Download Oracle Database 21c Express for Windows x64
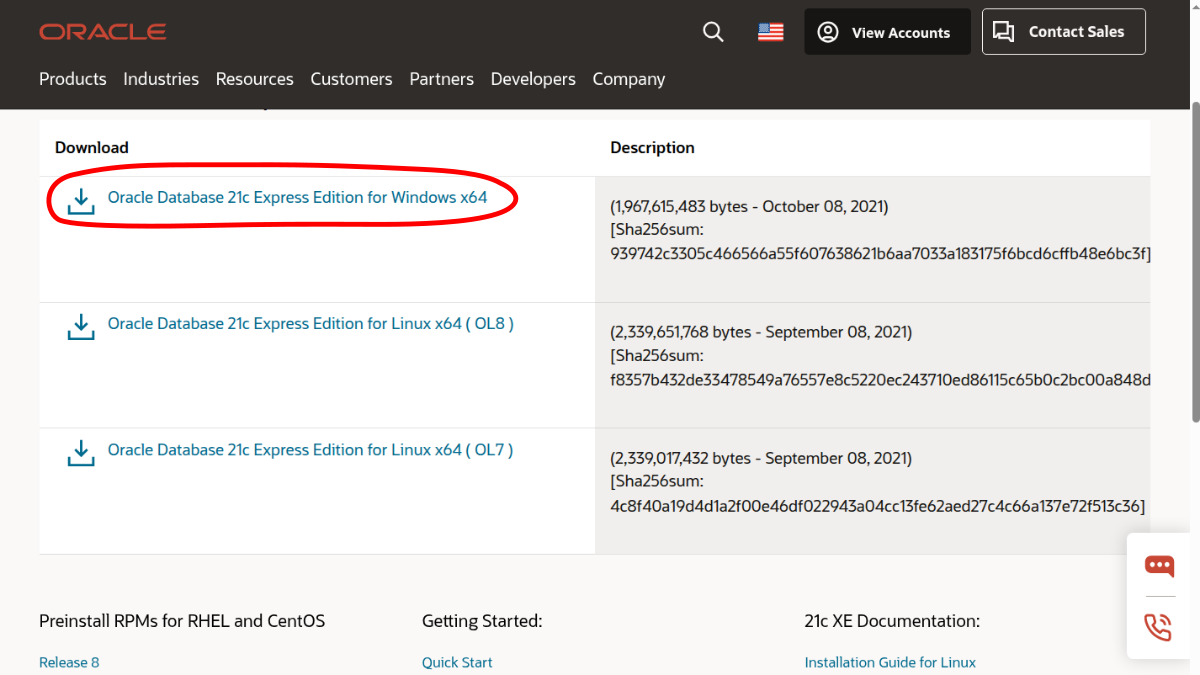The width and height of the screenshot is (1200, 675). (297, 198)
